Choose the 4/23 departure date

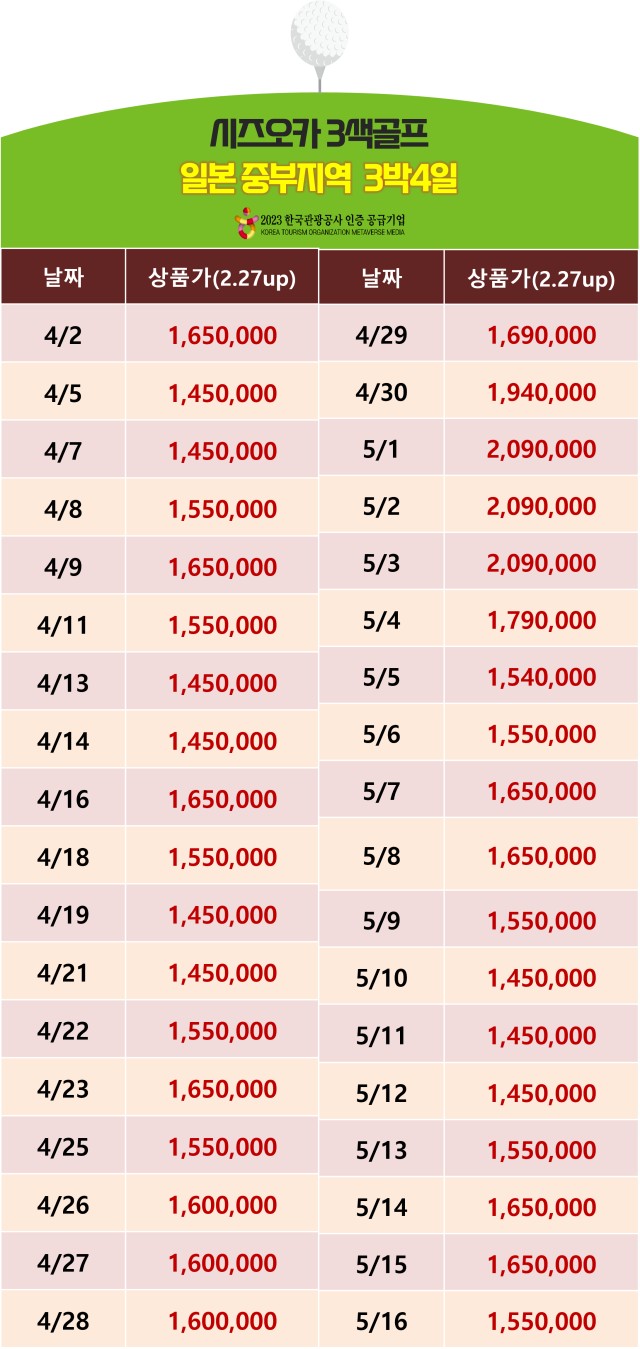tap(62, 1088)
